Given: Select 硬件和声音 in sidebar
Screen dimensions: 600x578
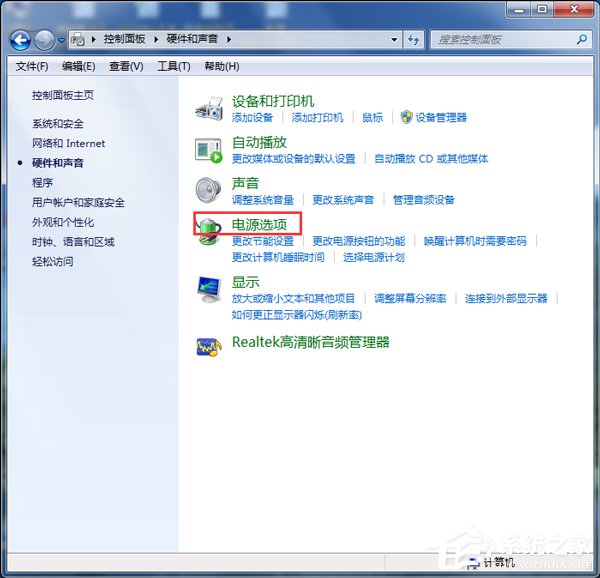Looking at the screenshot, I should click(x=58, y=163).
